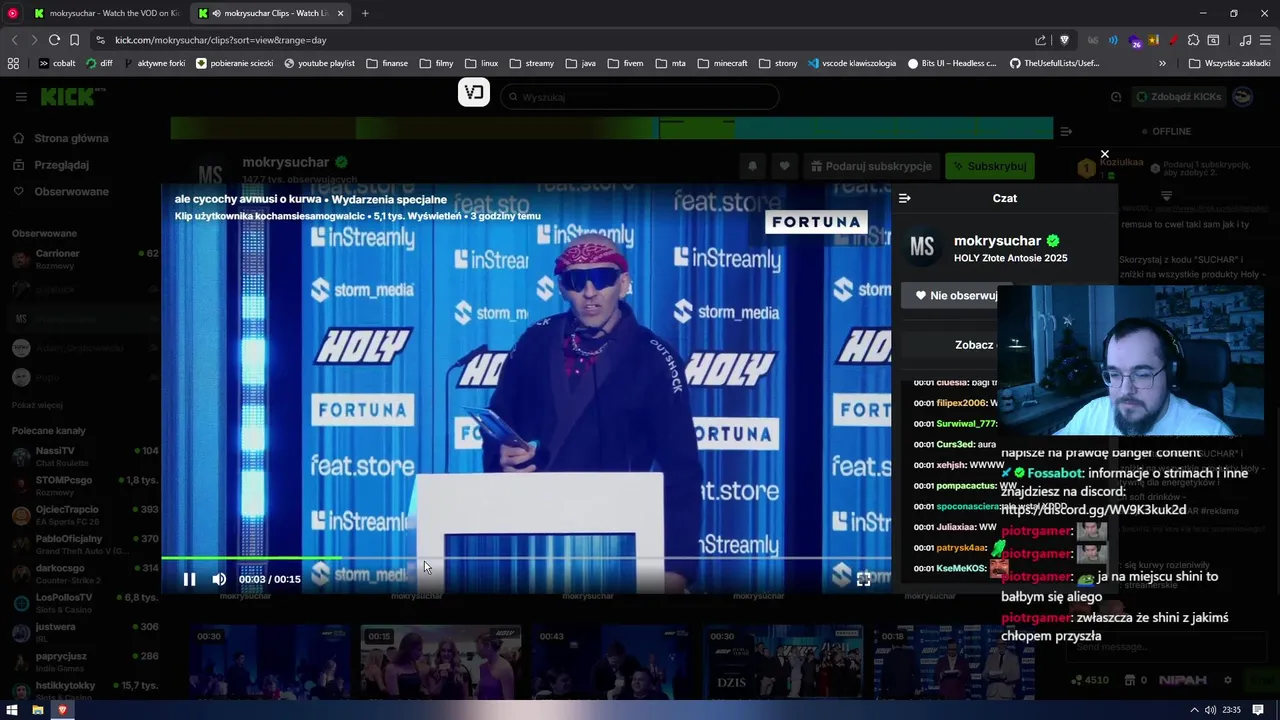Open Brave Shields lion icon
The width and height of the screenshot is (1280, 720).
click(x=1064, y=40)
